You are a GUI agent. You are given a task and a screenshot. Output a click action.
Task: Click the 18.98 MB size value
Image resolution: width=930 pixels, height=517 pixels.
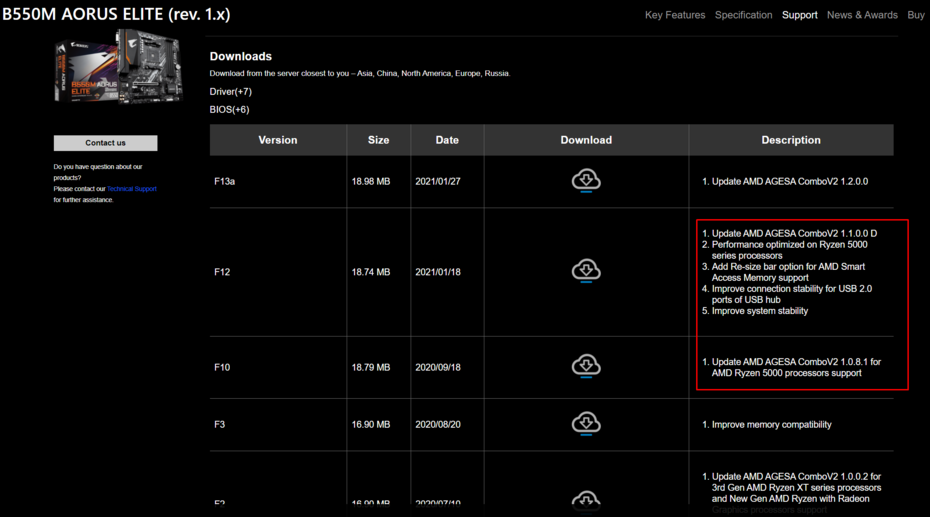point(371,181)
